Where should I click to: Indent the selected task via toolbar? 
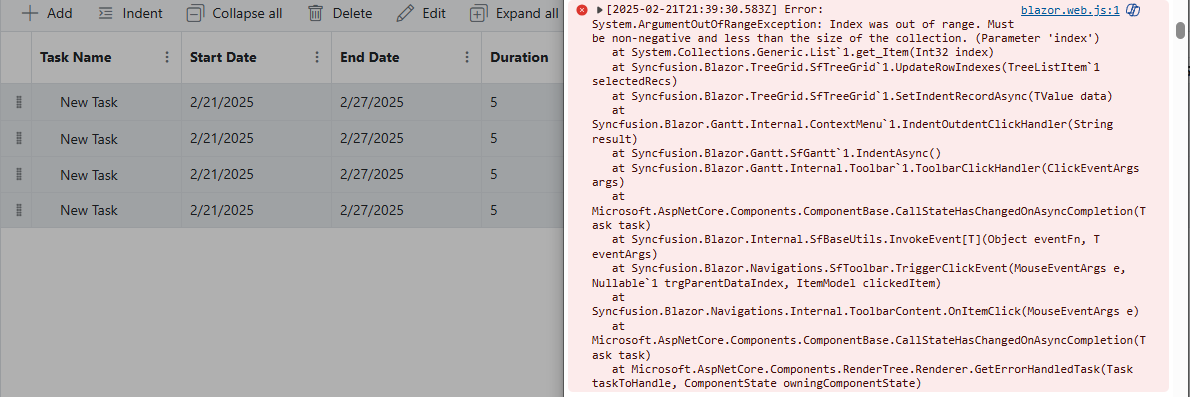[131, 13]
